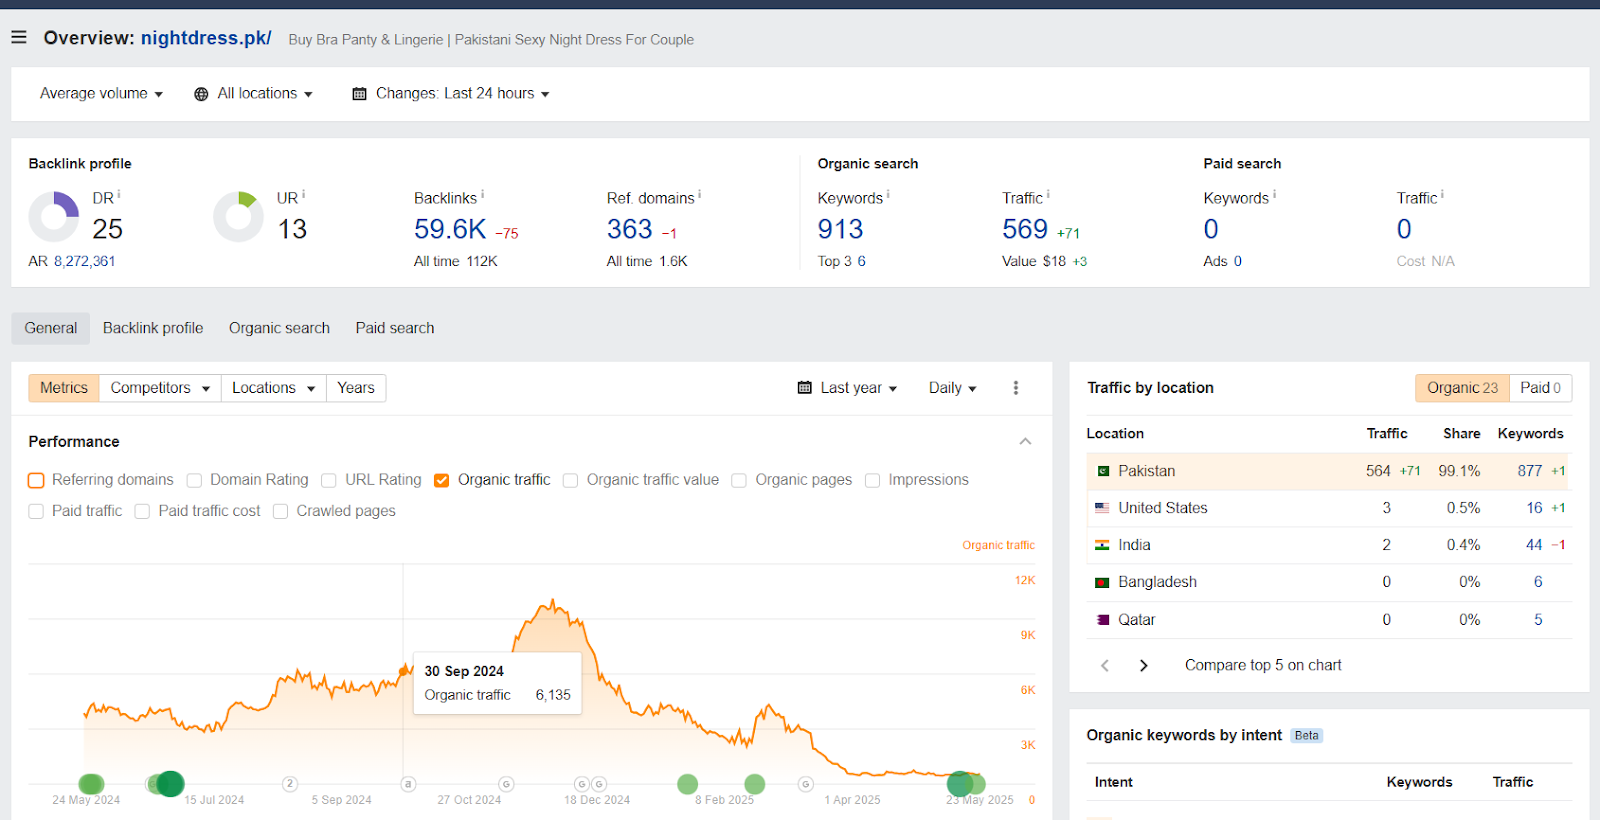Click the Paid search Keywords info icon
Image resolution: width=1600 pixels, height=820 pixels.
[x=1274, y=195]
